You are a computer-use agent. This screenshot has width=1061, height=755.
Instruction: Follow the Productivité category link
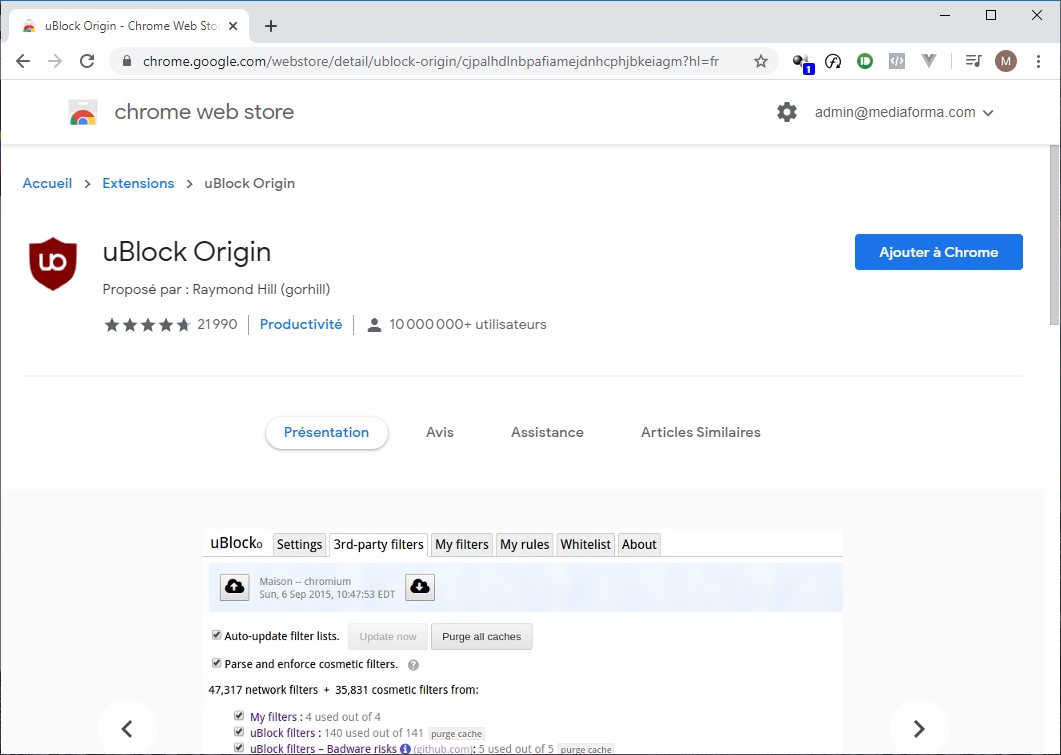pos(301,324)
